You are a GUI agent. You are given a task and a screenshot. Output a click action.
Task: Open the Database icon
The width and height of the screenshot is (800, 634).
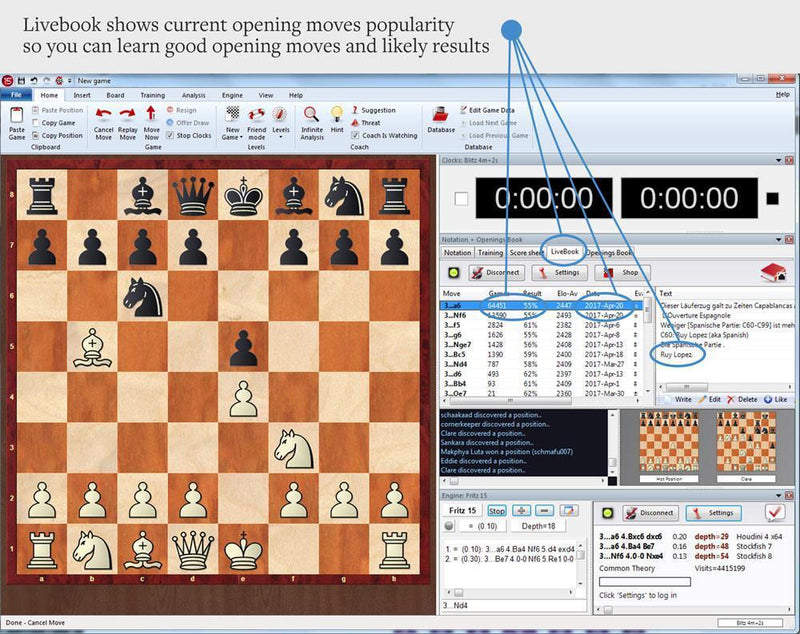click(x=440, y=113)
